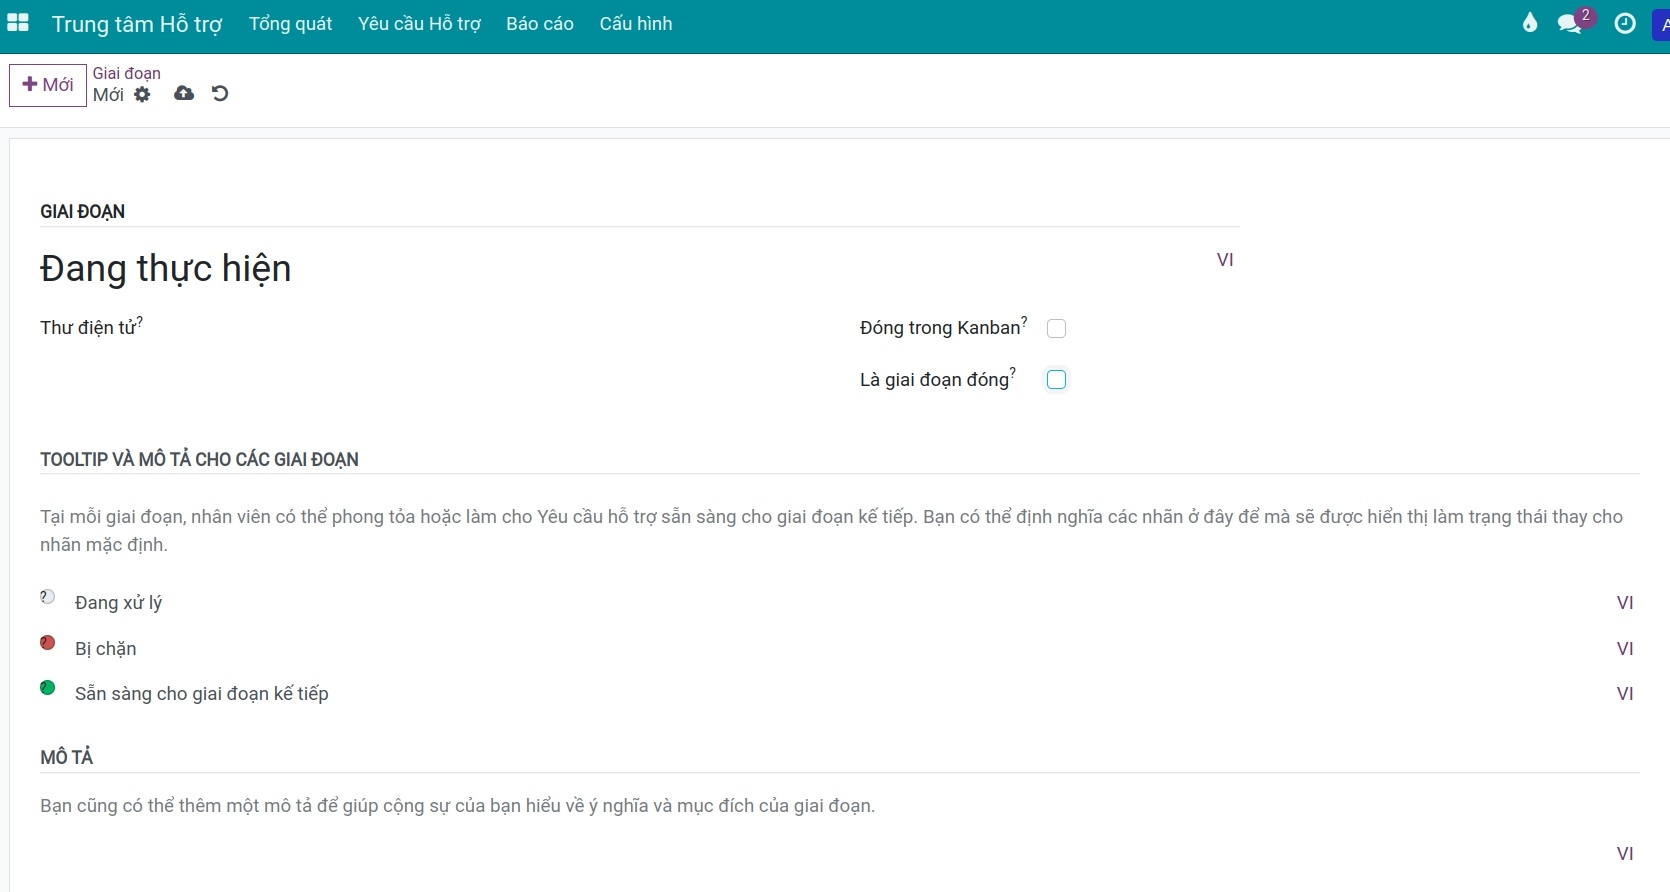Screen dimensions: 1670x892
Task: Click VI translate button for the description field
Action: coord(1625,854)
